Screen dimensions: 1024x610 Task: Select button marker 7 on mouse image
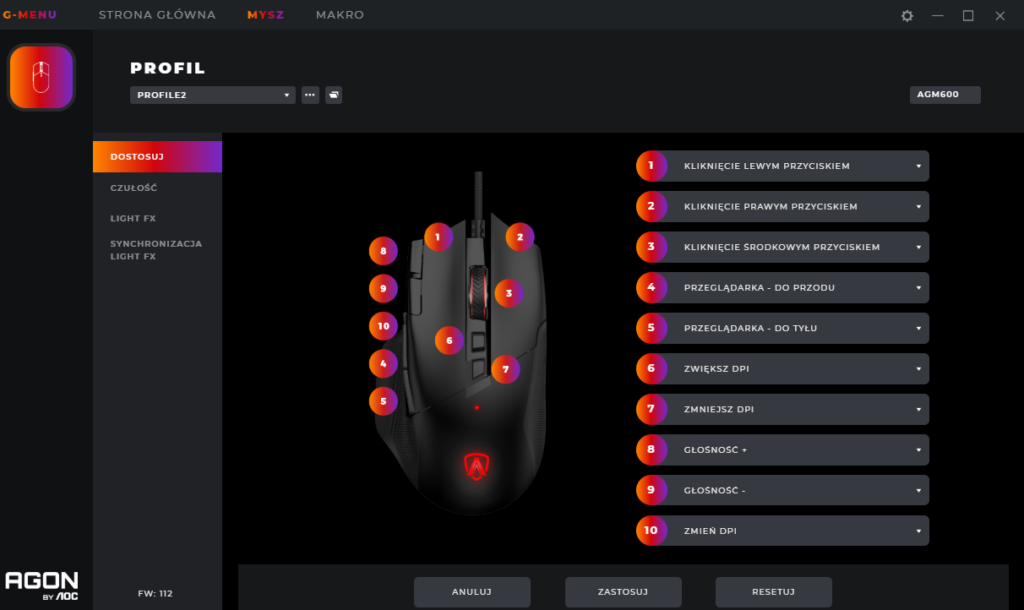[x=505, y=369]
